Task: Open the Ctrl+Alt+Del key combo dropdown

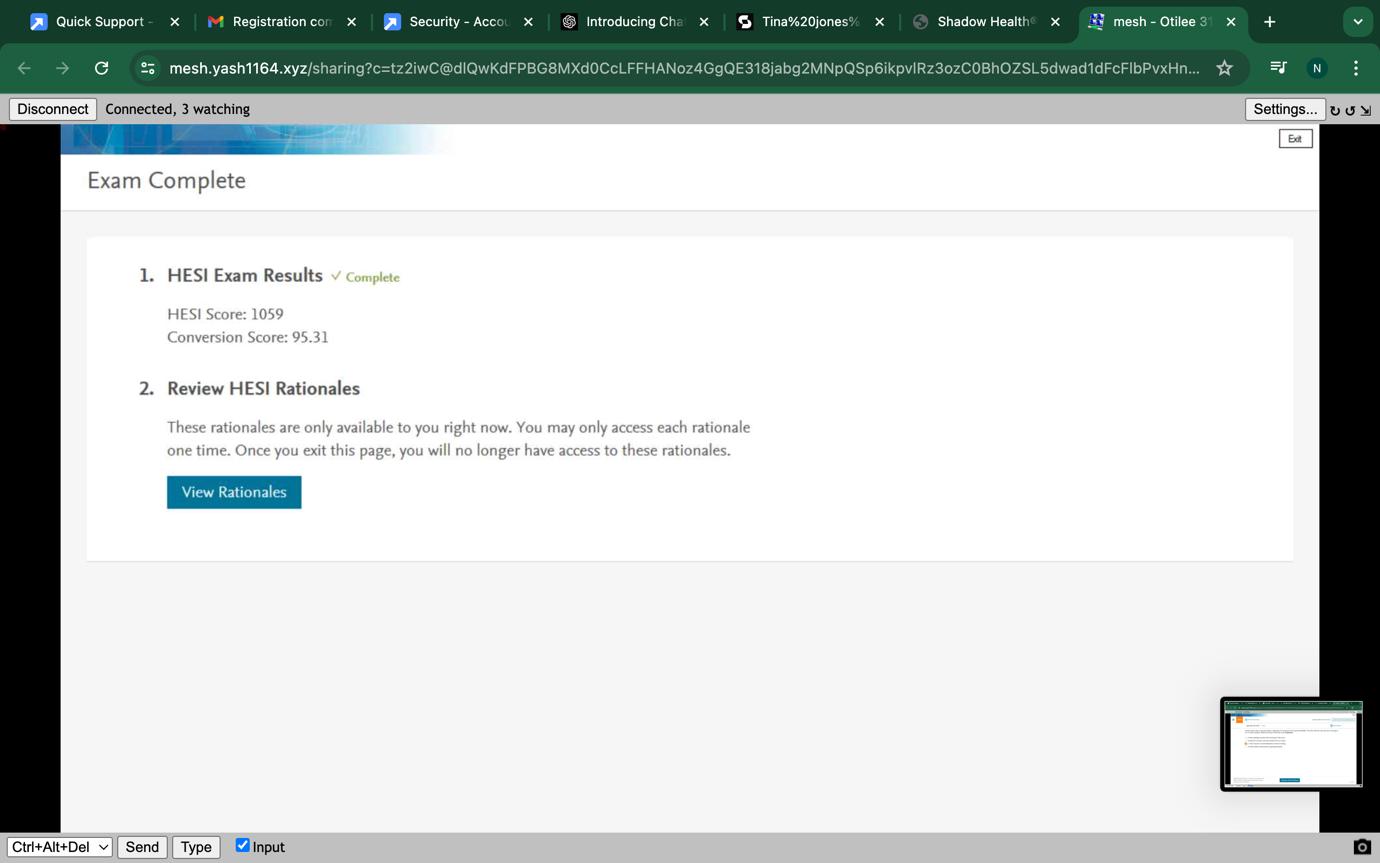Action: (60, 847)
